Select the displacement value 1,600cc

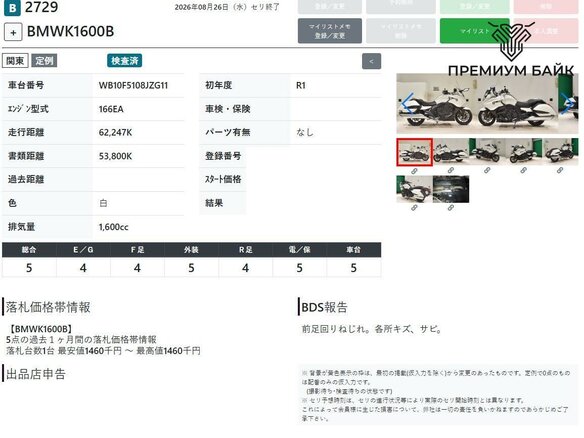[x=114, y=227]
